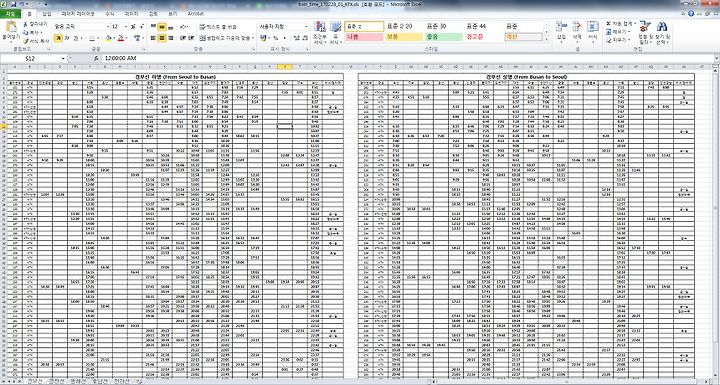
Task: Click the percent style icon
Action: [x=276, y=38]
